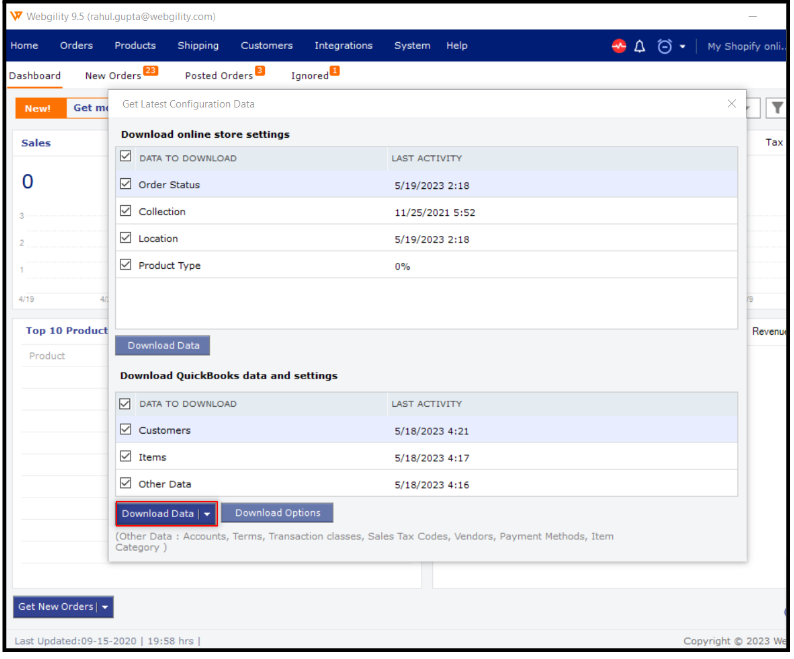Open the Home menu
Image resolution: width=794 pixels, height=659 pixels.
tap(24, 46)
